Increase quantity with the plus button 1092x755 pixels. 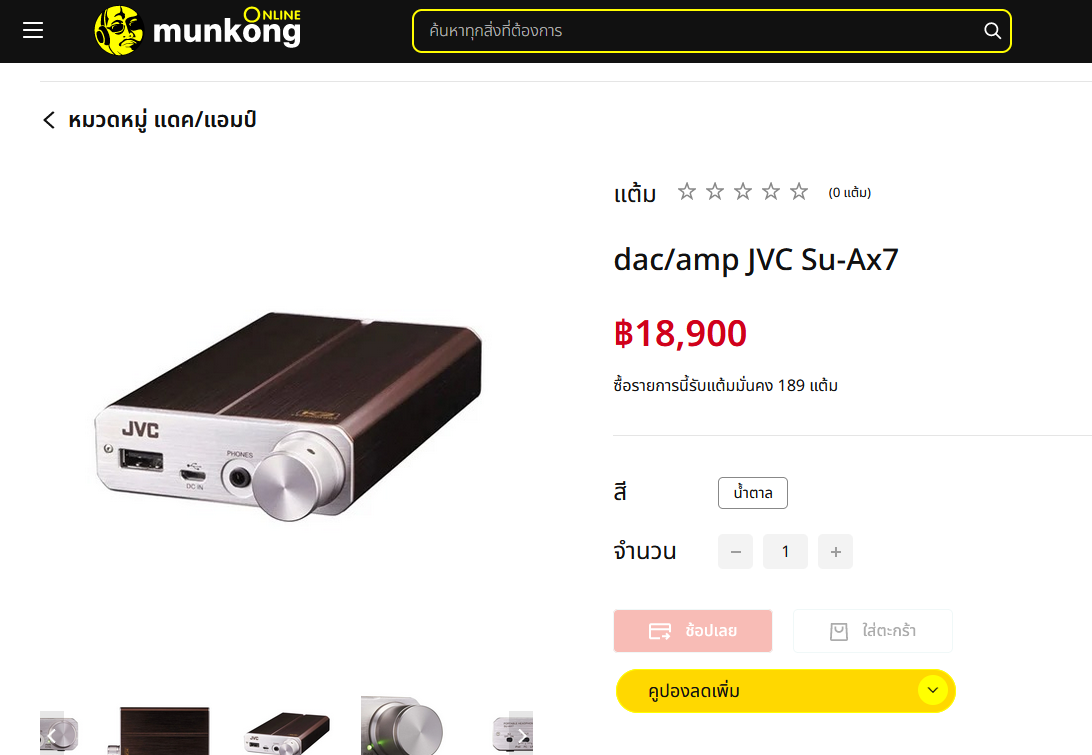pos(836,552)
